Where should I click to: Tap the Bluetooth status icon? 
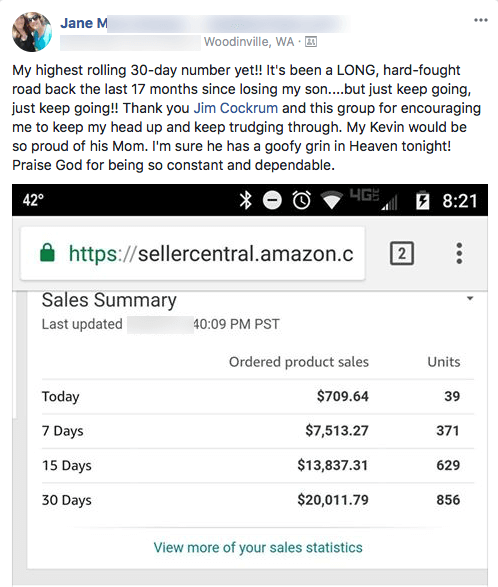pos(246,200)
